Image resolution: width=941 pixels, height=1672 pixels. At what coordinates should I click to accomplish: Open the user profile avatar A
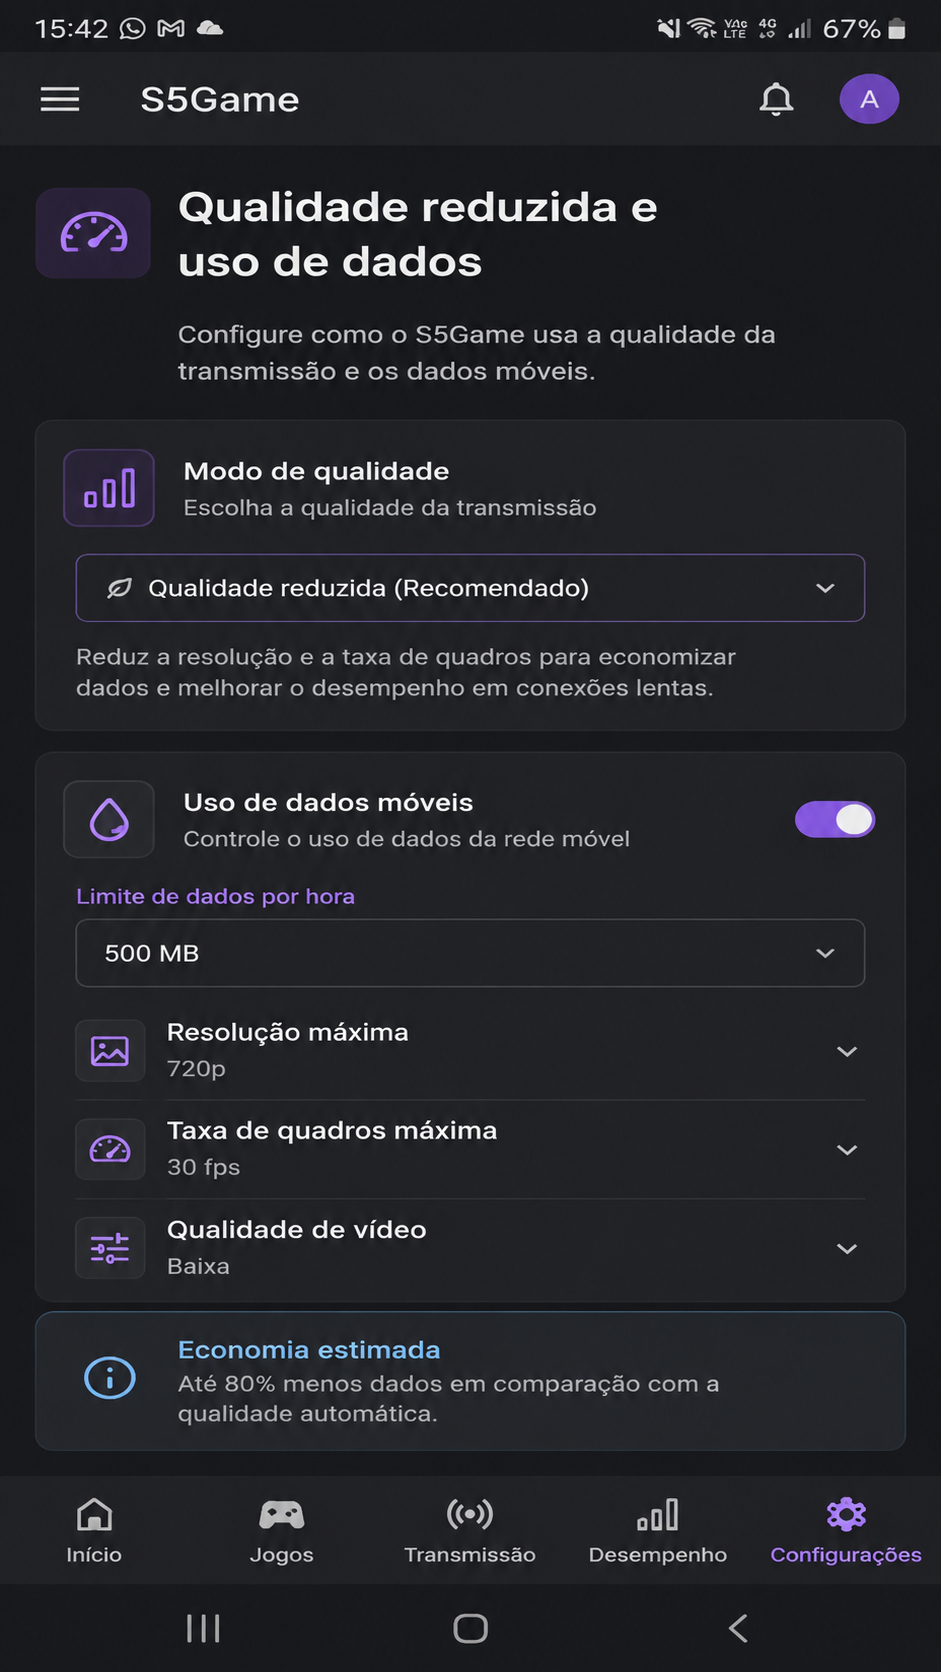point(869,99)
